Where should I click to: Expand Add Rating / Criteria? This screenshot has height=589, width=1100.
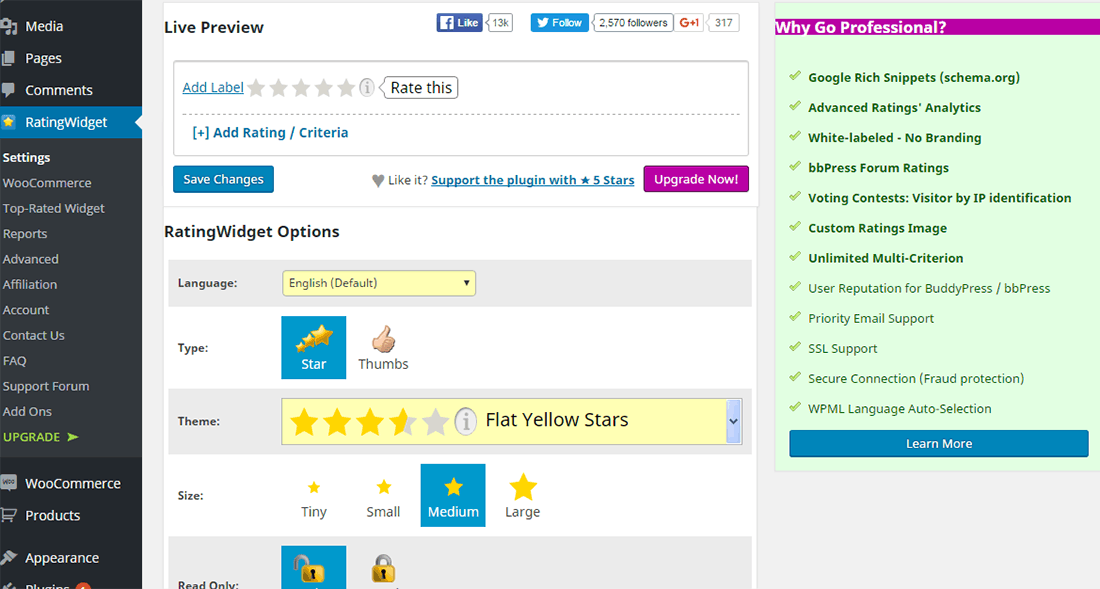pos(270,133)
